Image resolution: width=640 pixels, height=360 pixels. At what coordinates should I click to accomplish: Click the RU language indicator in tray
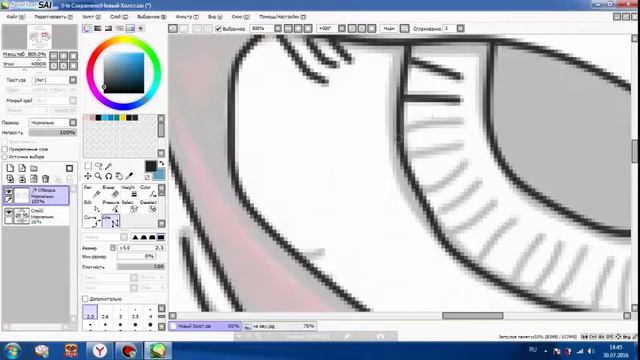click(x=533, y=350)
